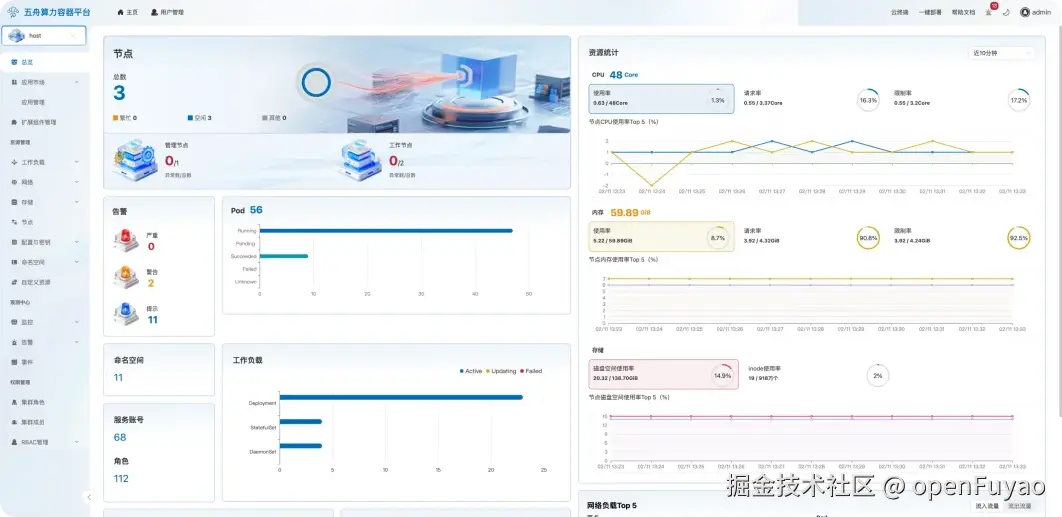Open notifications icon with red badge
The image size is (1062, 517).
(990, 11)
